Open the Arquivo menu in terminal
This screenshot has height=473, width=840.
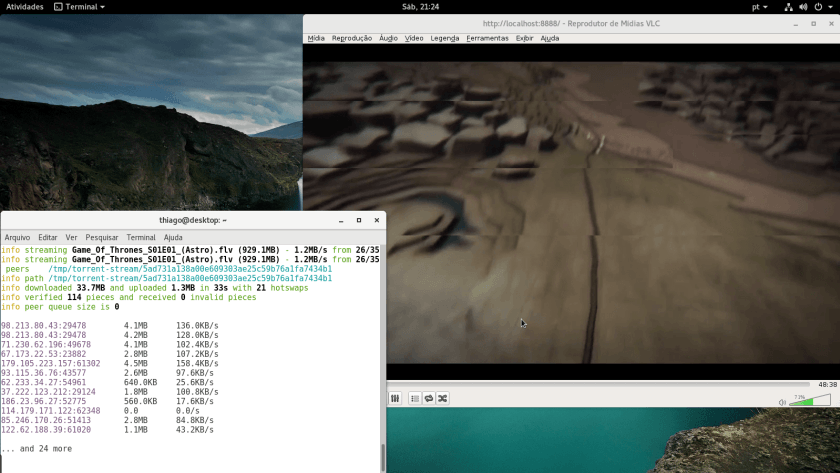(x=17, y=237)
